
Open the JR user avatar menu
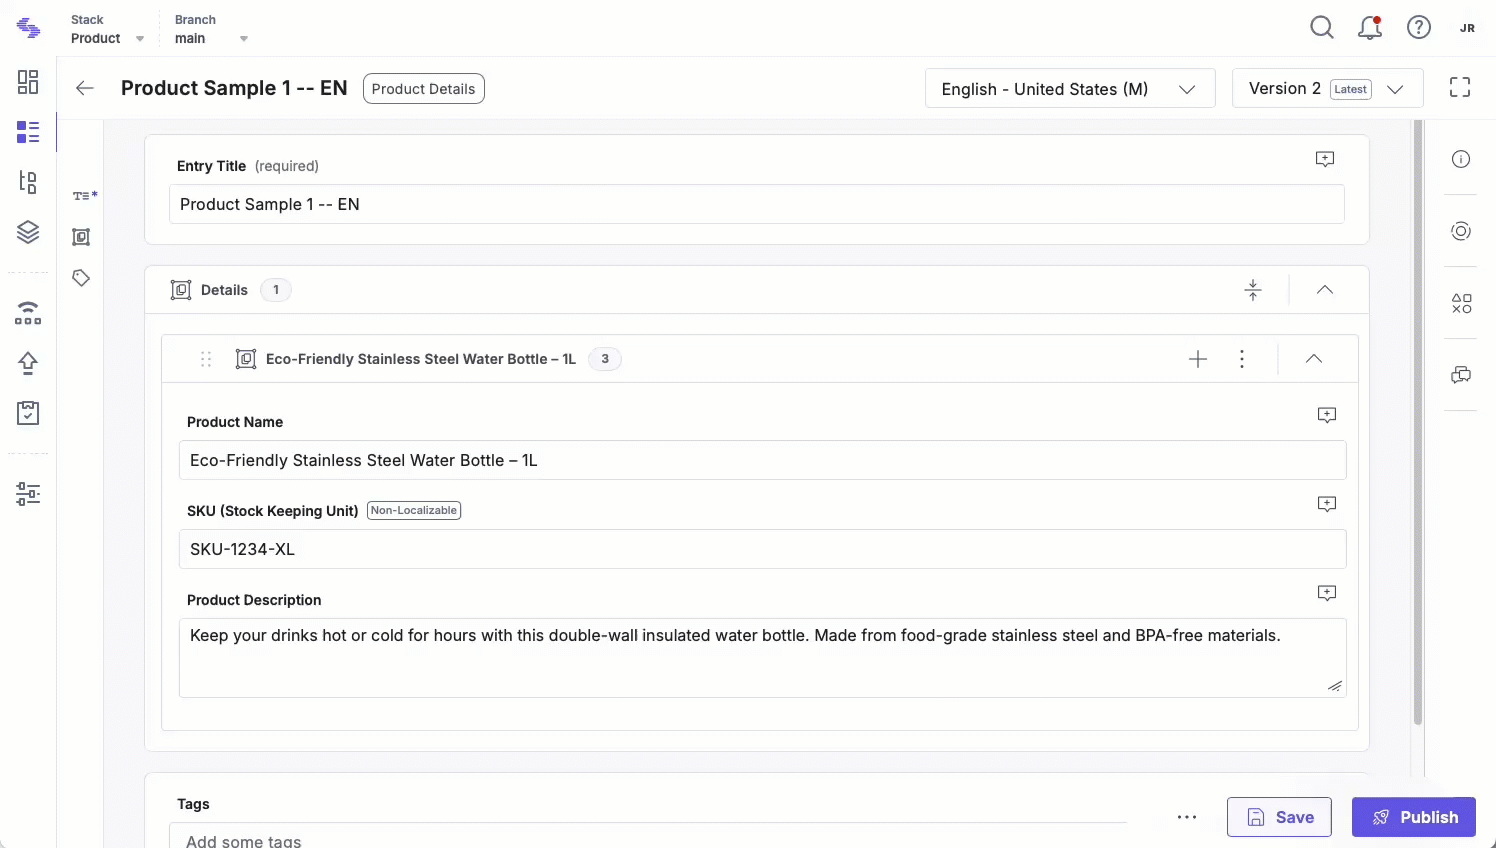[x=1467, y=28]
